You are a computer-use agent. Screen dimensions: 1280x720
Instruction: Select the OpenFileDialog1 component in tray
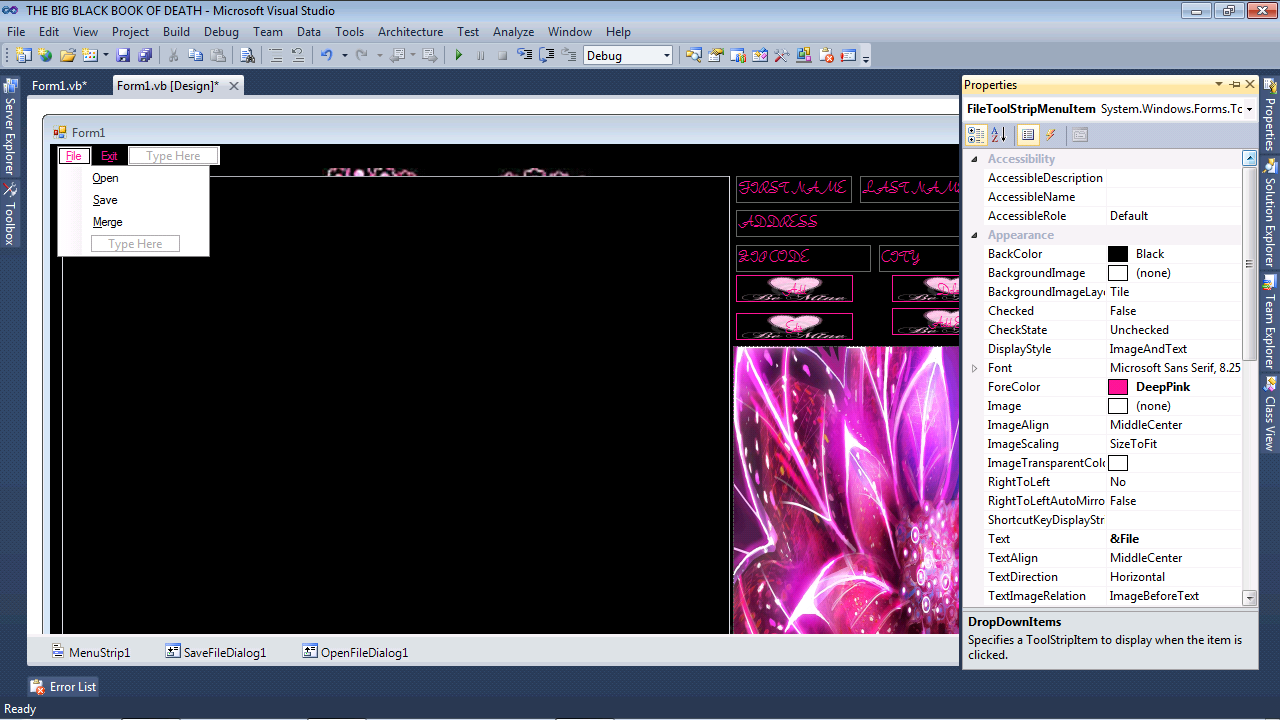(356, 652)
